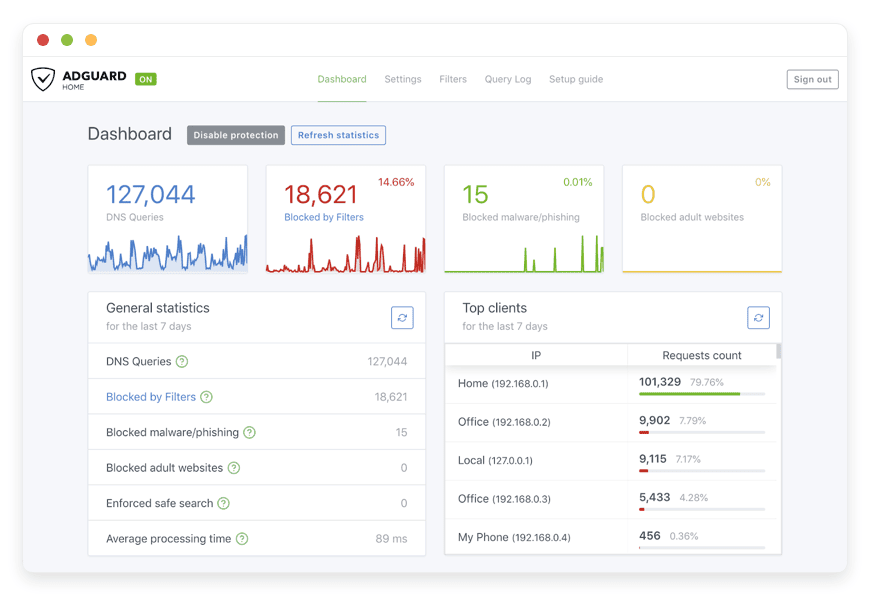Image resolution: width=870 pixels, height=595 pixels.
Task: Click Refresh statistics button
Action: click(338, 135)
